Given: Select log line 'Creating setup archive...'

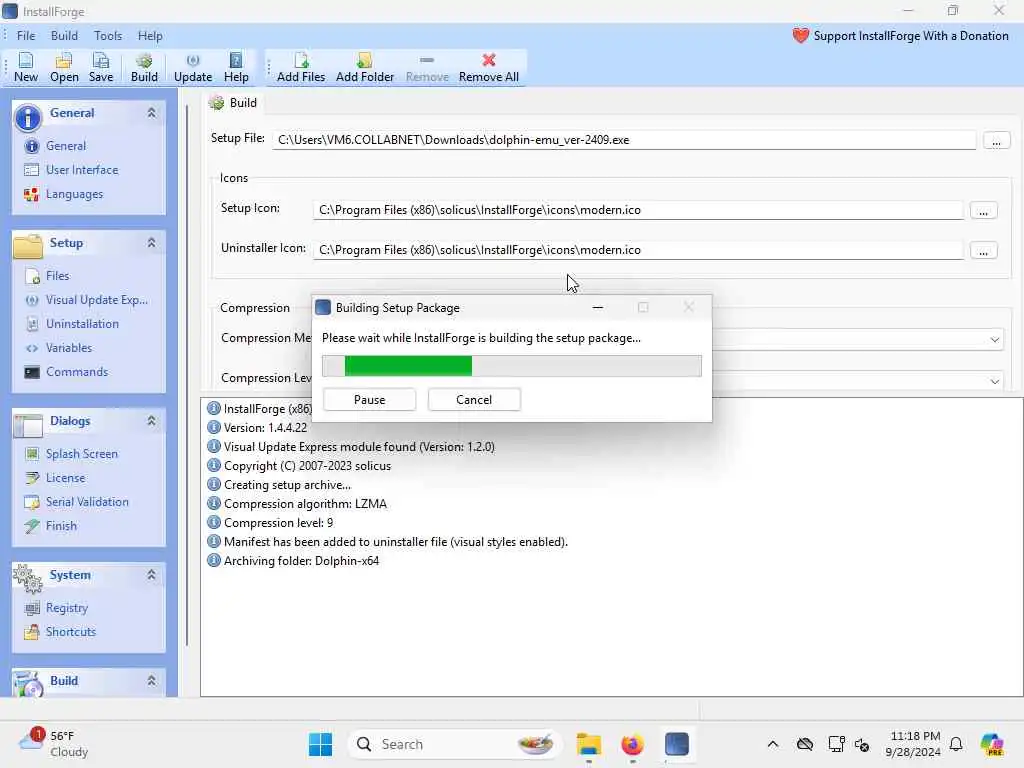Looking at the screenshot, I should coord(287,485).
